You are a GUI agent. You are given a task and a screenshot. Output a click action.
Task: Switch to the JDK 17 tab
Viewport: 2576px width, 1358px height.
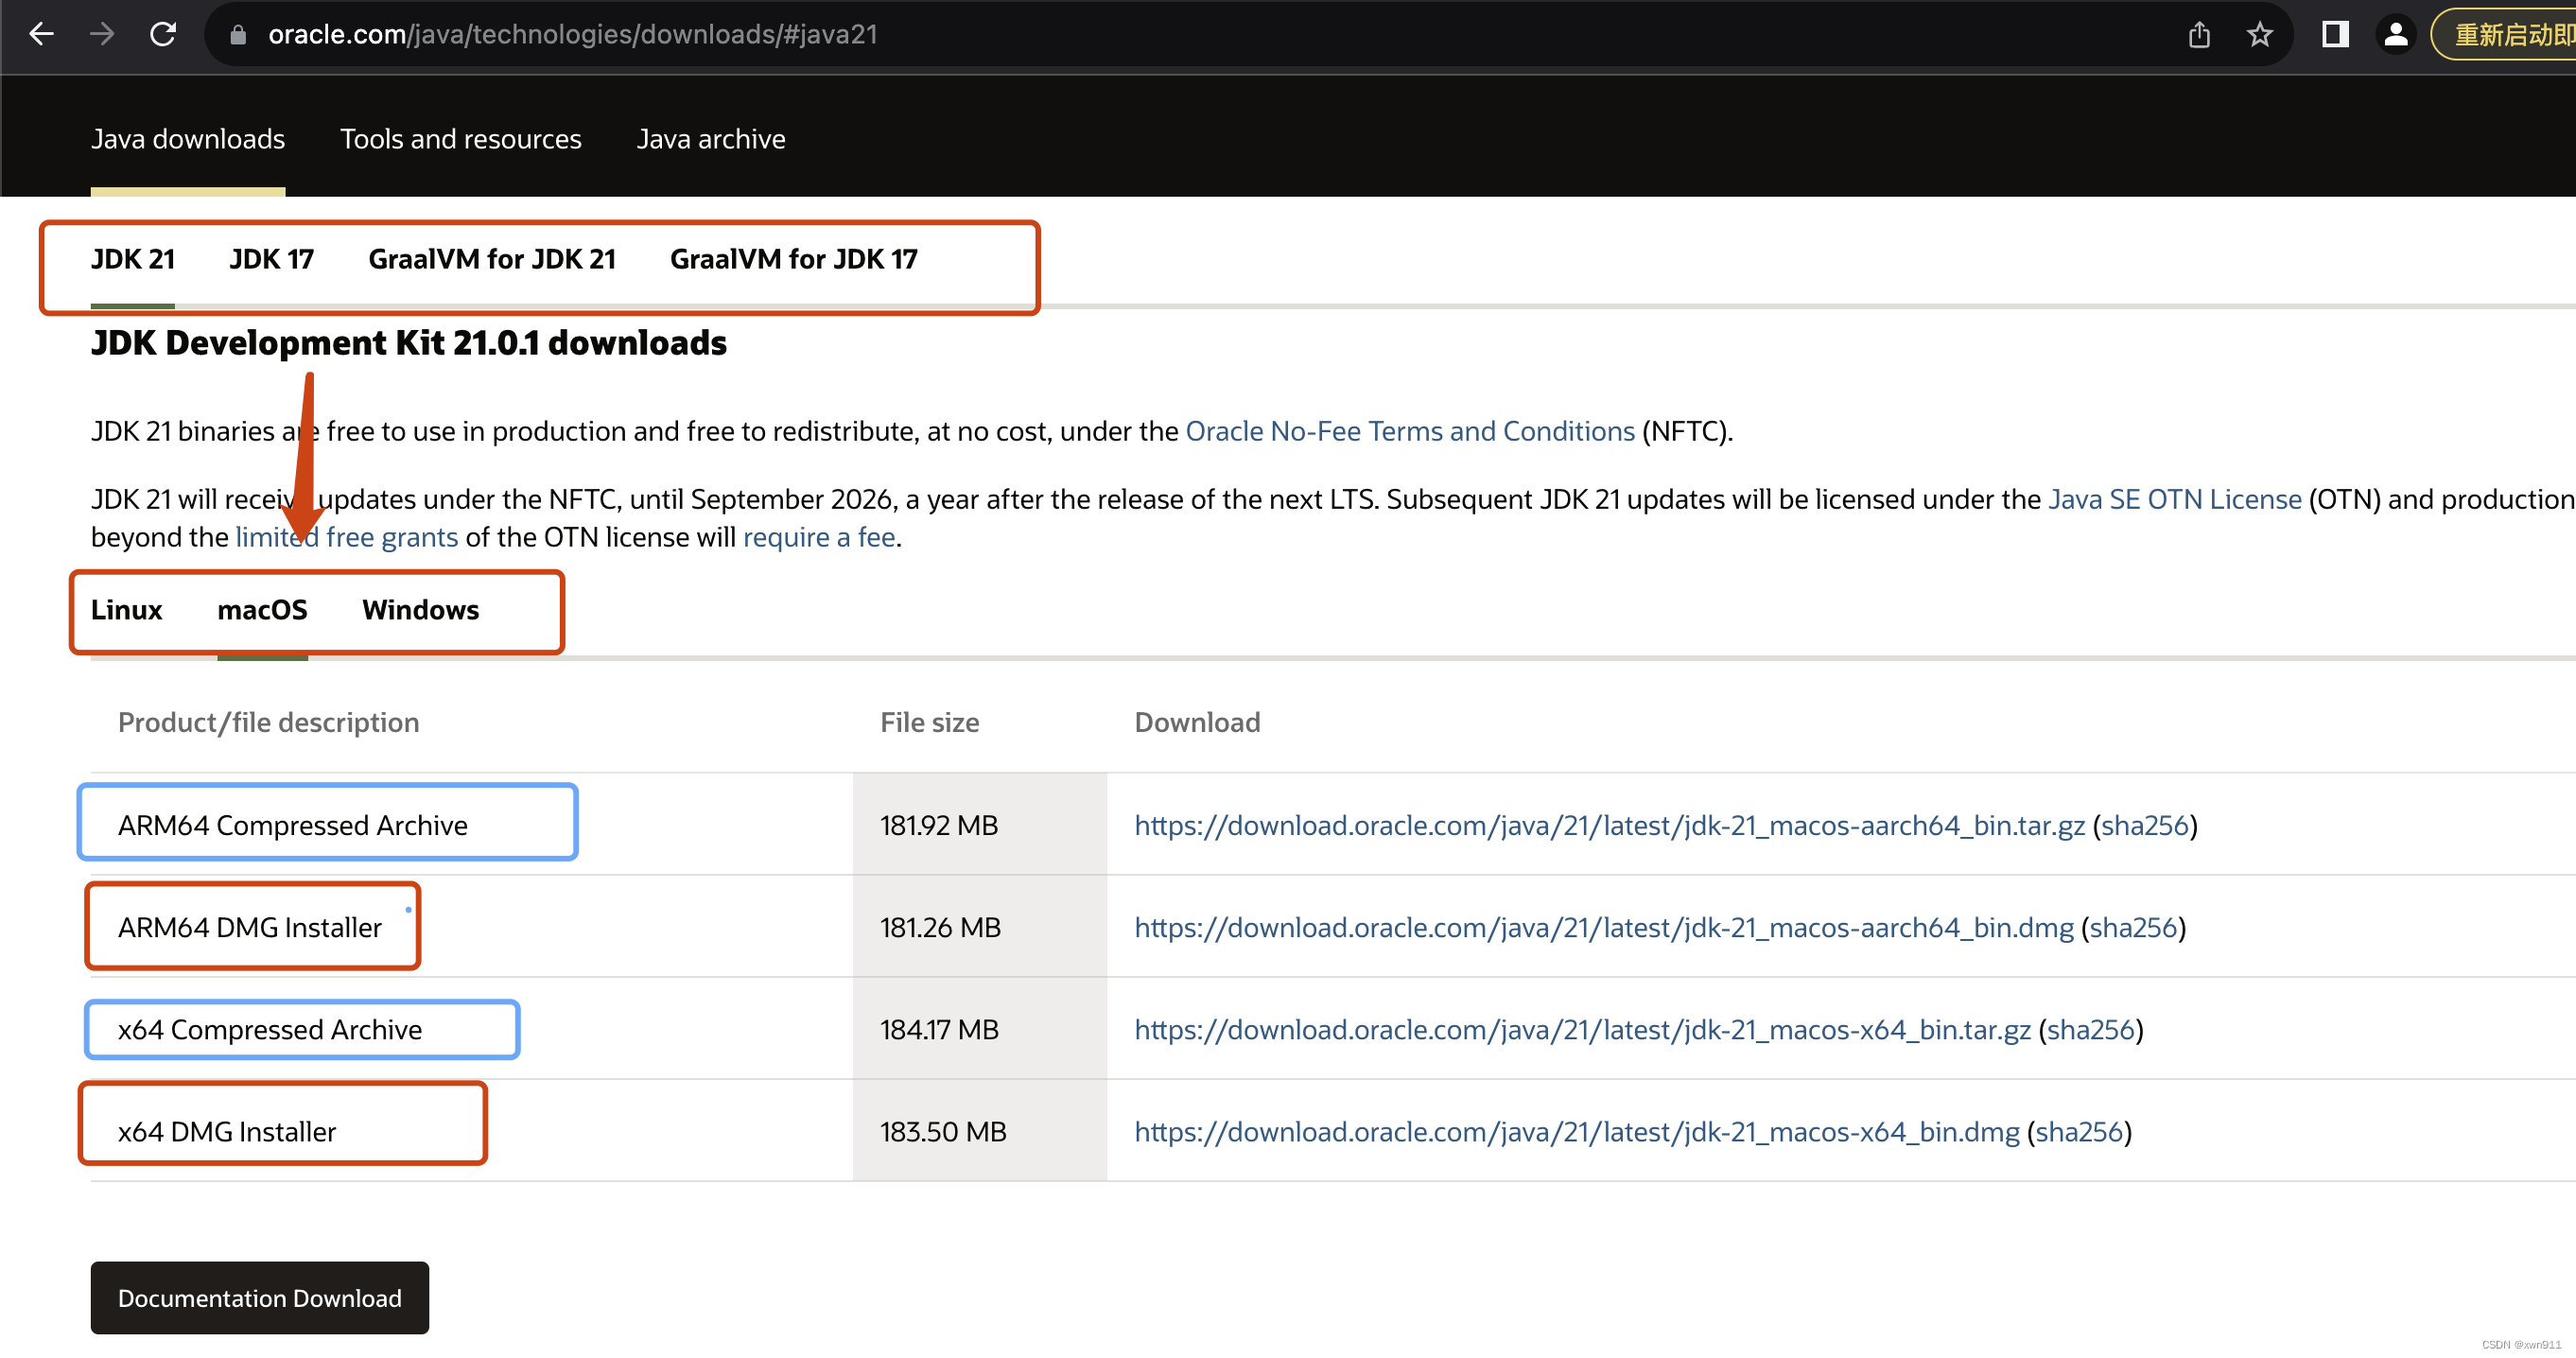271,259
